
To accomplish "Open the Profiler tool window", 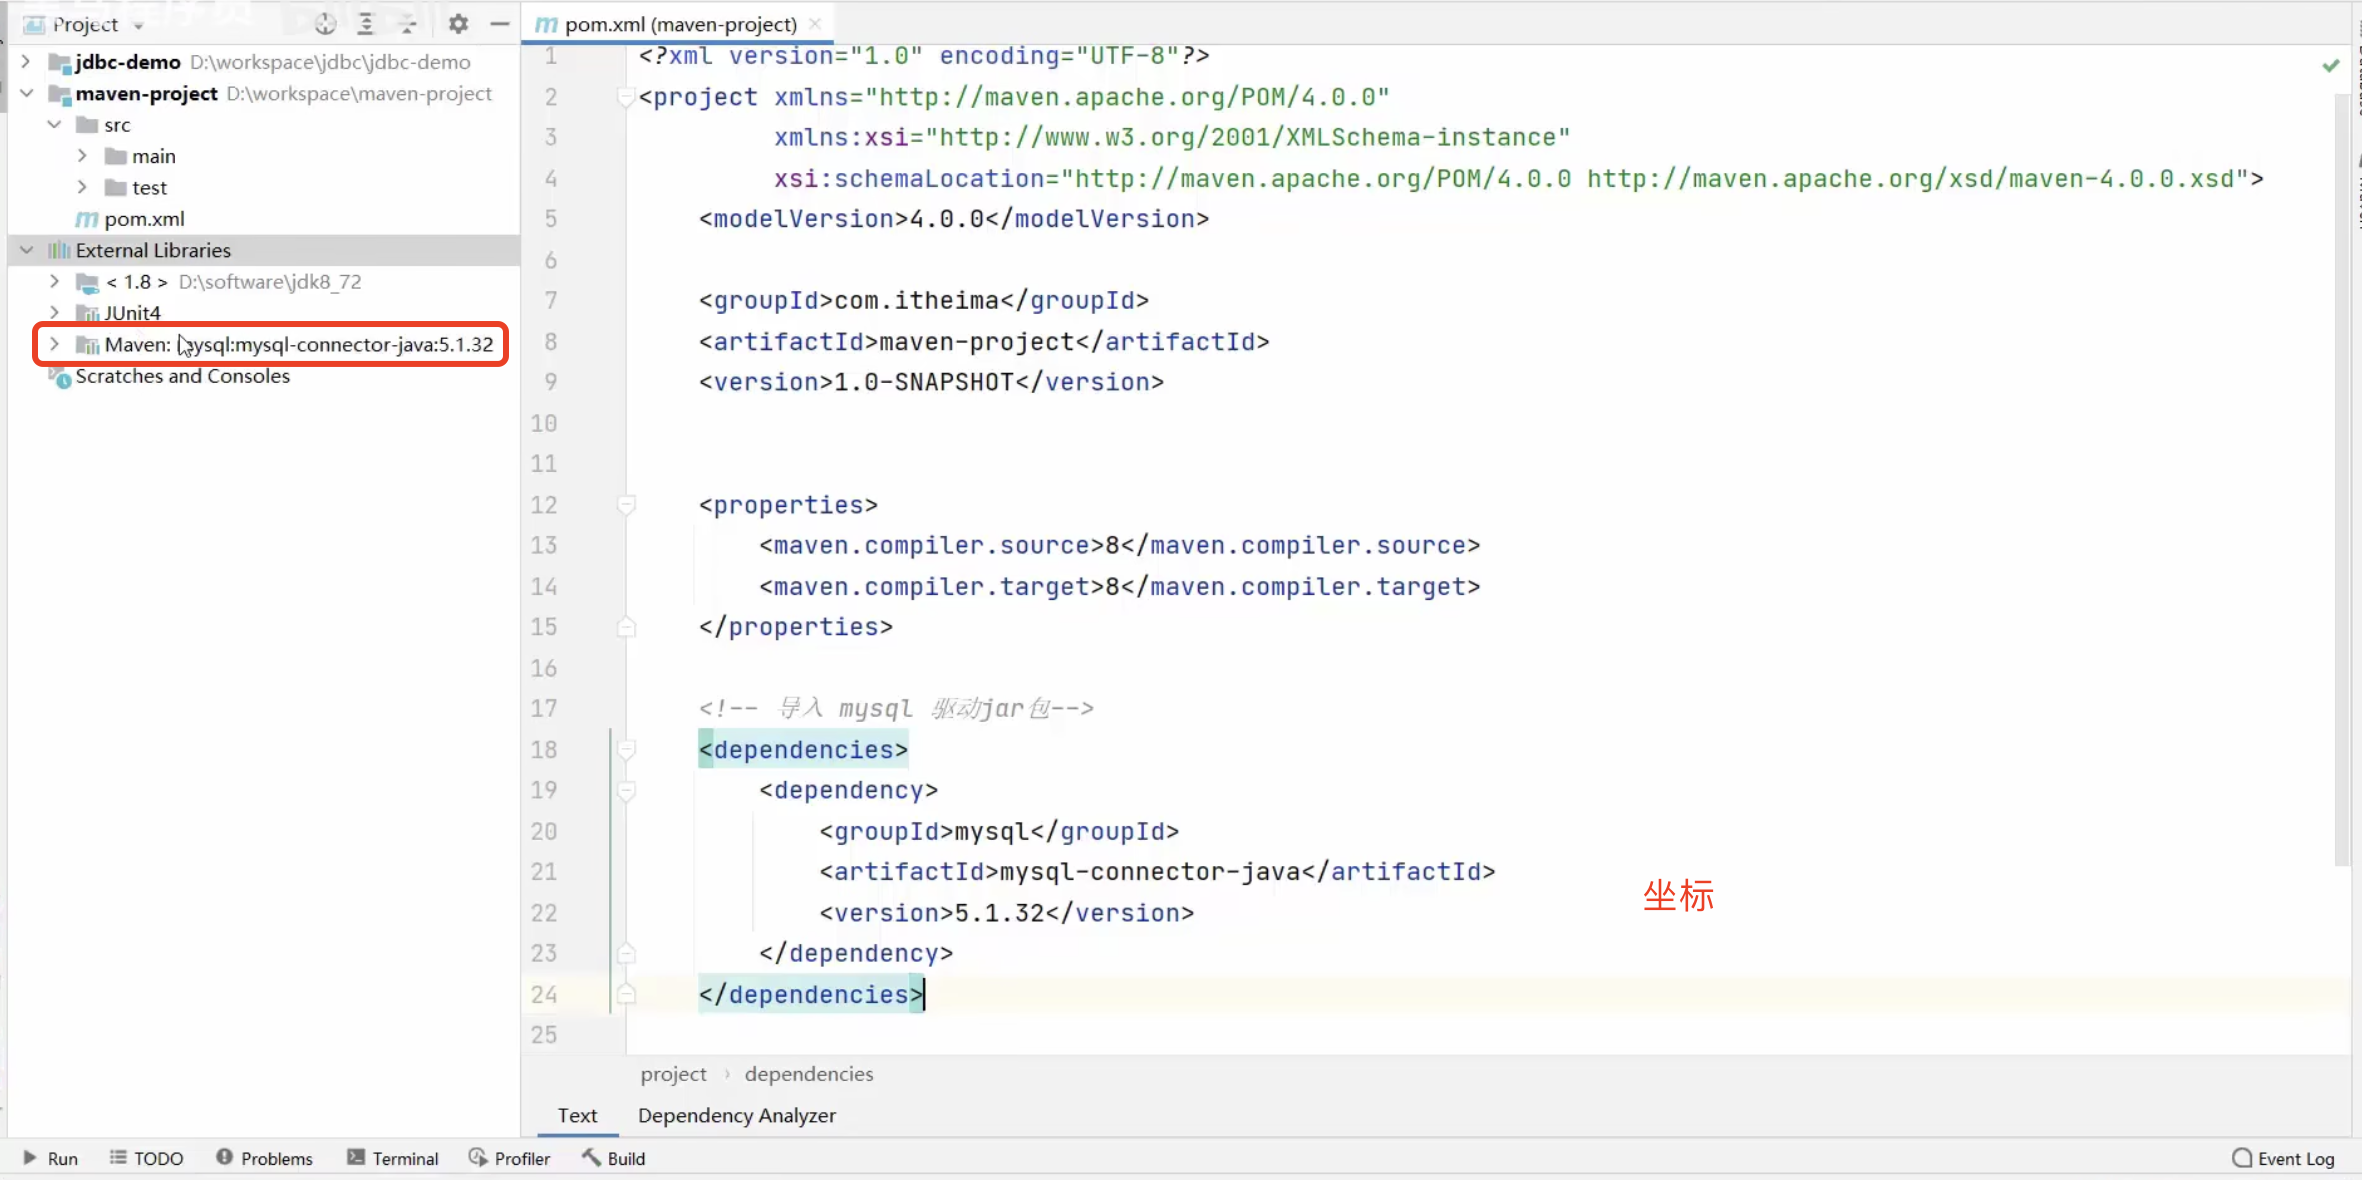I will click(x=509, y=1158).
